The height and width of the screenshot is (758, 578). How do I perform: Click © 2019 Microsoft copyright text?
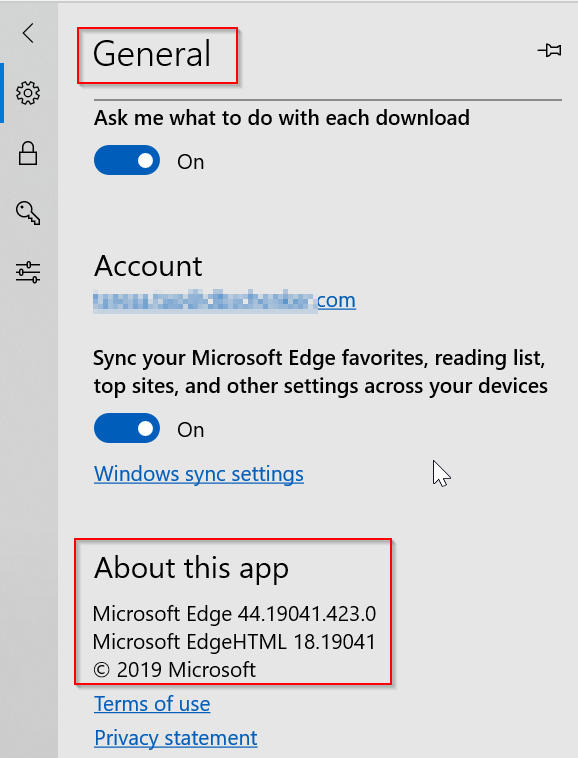[174, 670]
